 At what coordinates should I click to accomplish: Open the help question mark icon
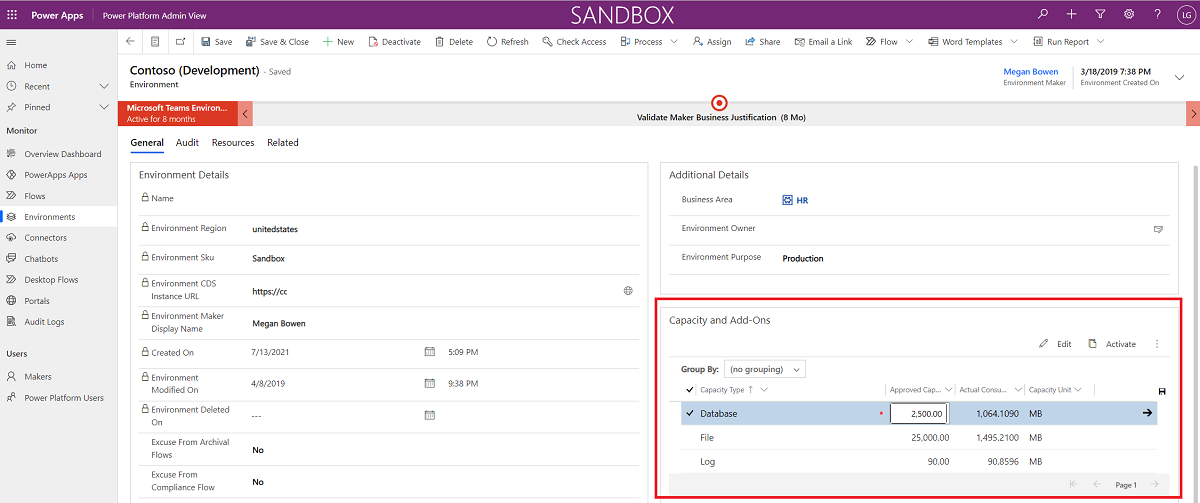tap(1157, 14)
